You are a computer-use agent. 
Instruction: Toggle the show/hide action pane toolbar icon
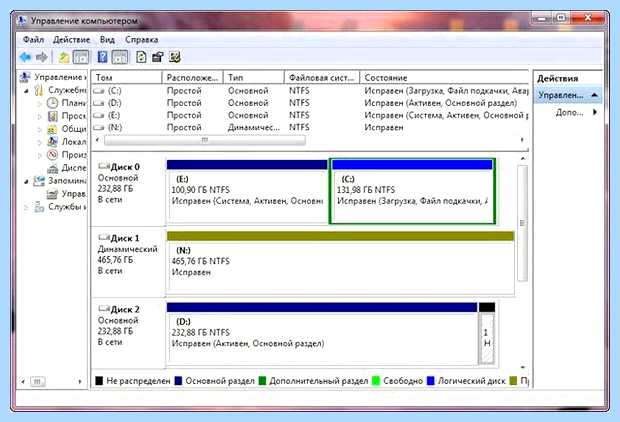120,57
